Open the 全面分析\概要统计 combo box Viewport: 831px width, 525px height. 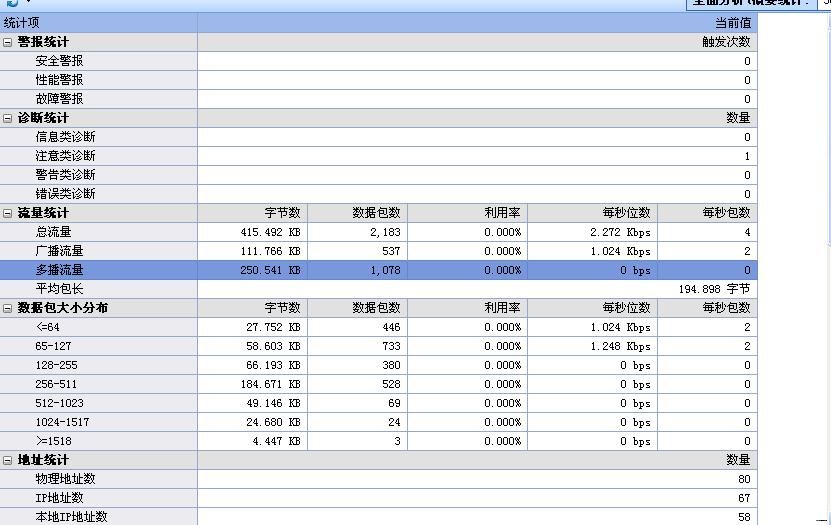click(823, 3)
